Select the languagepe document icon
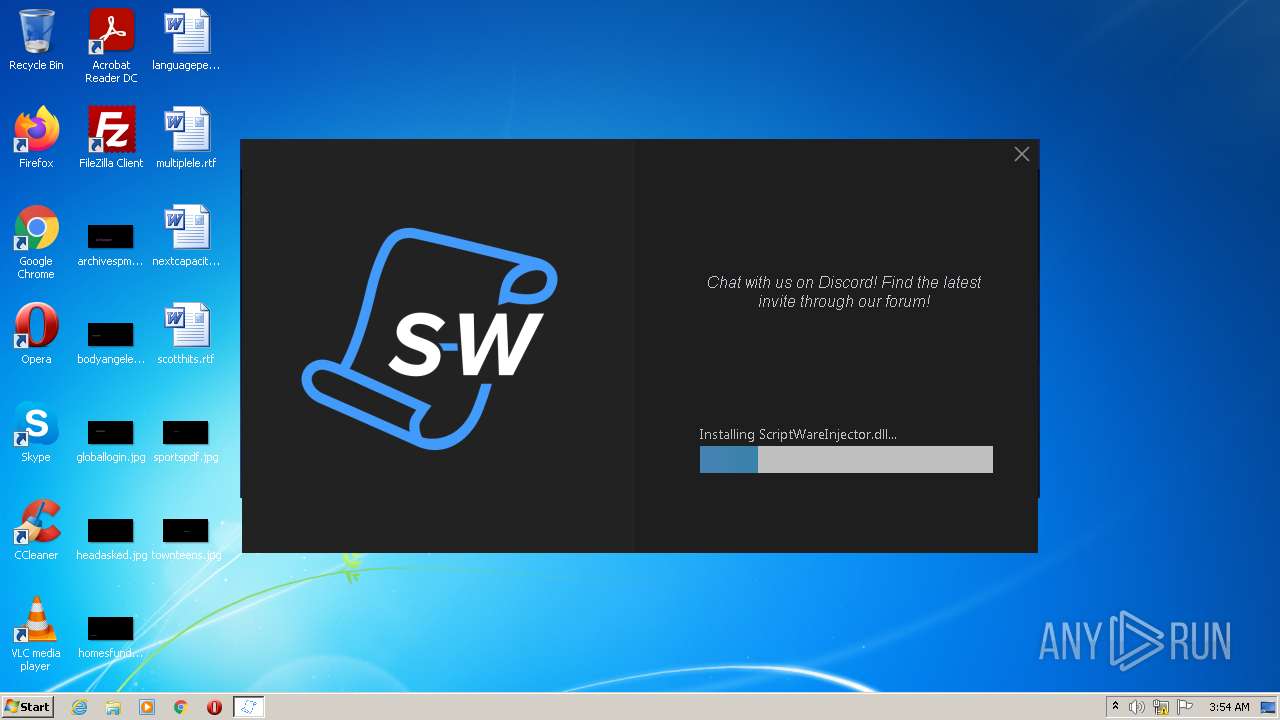Screen dimensions: 1280x720 tap(186, 41)
